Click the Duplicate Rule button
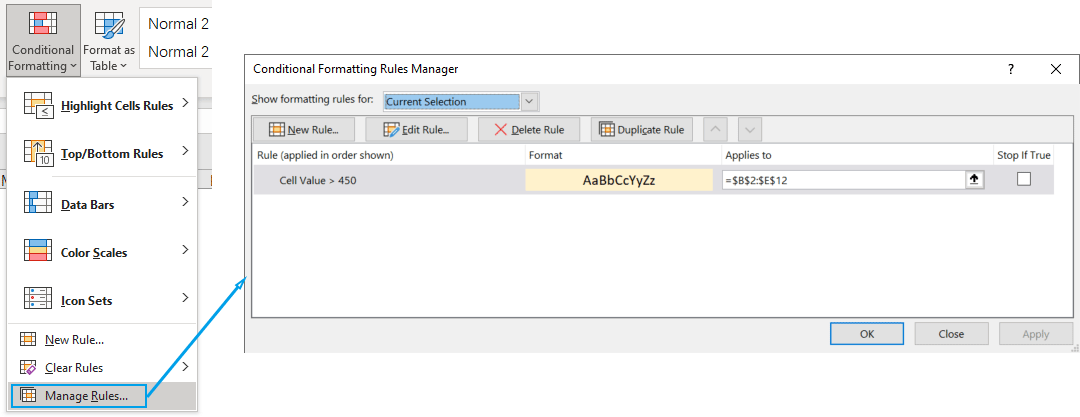 pos(641,130)
